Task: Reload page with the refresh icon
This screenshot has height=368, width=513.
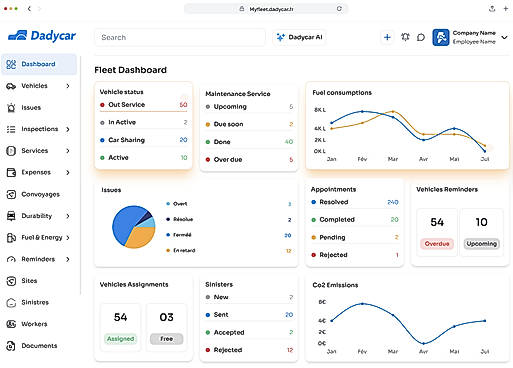Action: click(339, 9)
